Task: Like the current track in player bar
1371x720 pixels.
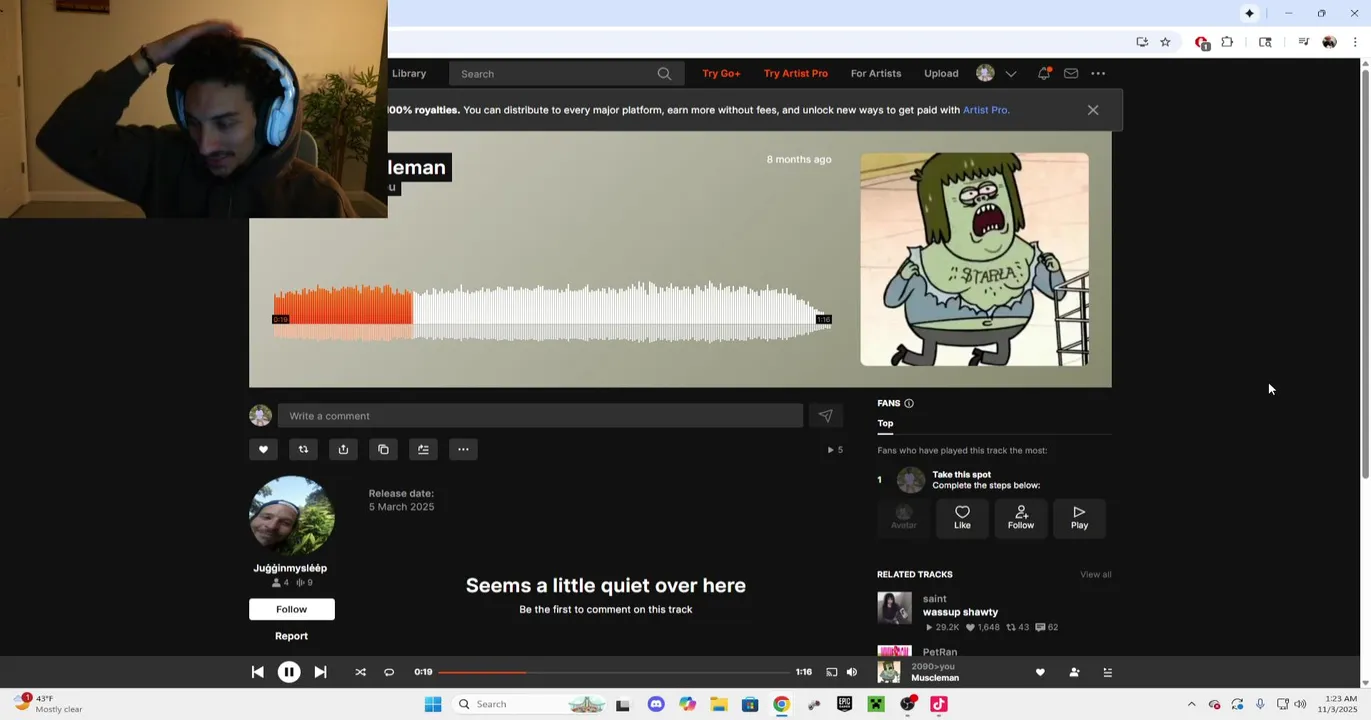Action: [1040, 673]
